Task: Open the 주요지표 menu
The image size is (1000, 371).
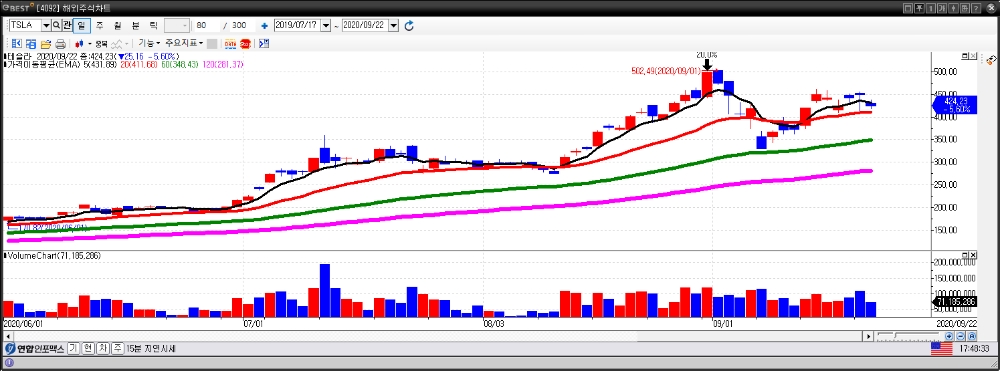Action: tap(184, 43)
